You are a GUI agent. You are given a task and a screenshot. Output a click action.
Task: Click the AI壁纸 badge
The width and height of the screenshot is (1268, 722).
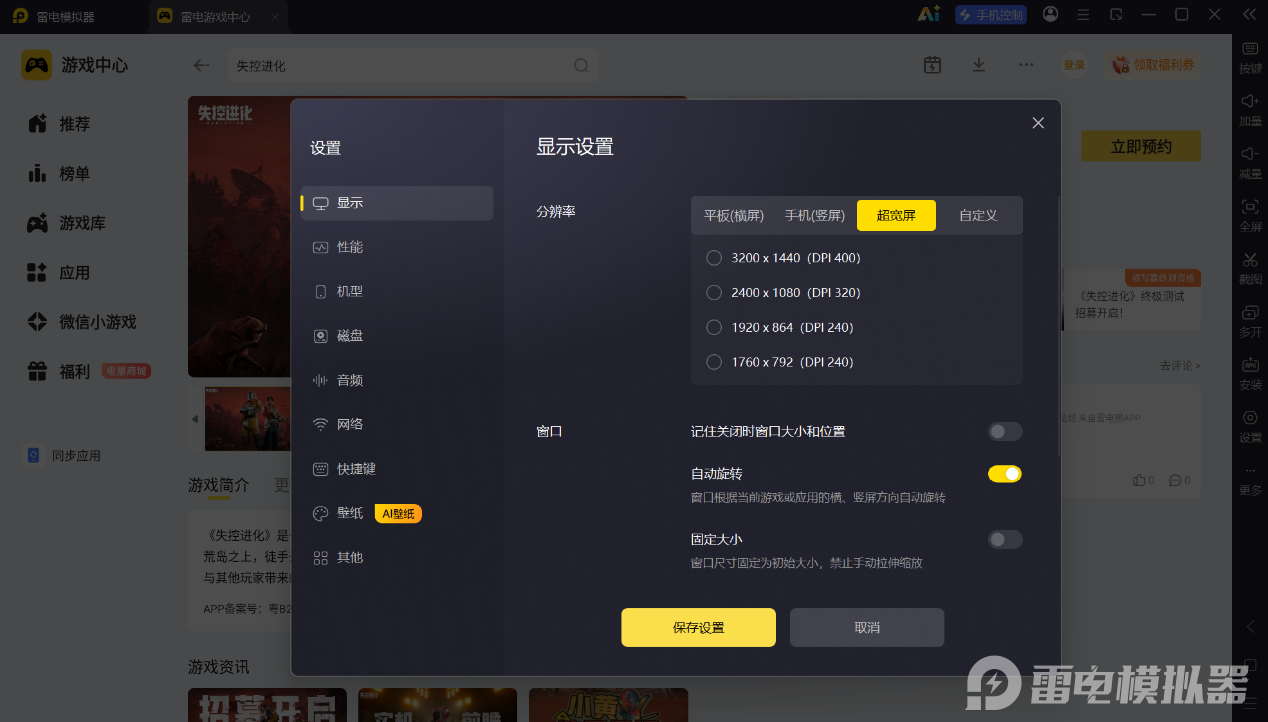(x=398, y=513)
